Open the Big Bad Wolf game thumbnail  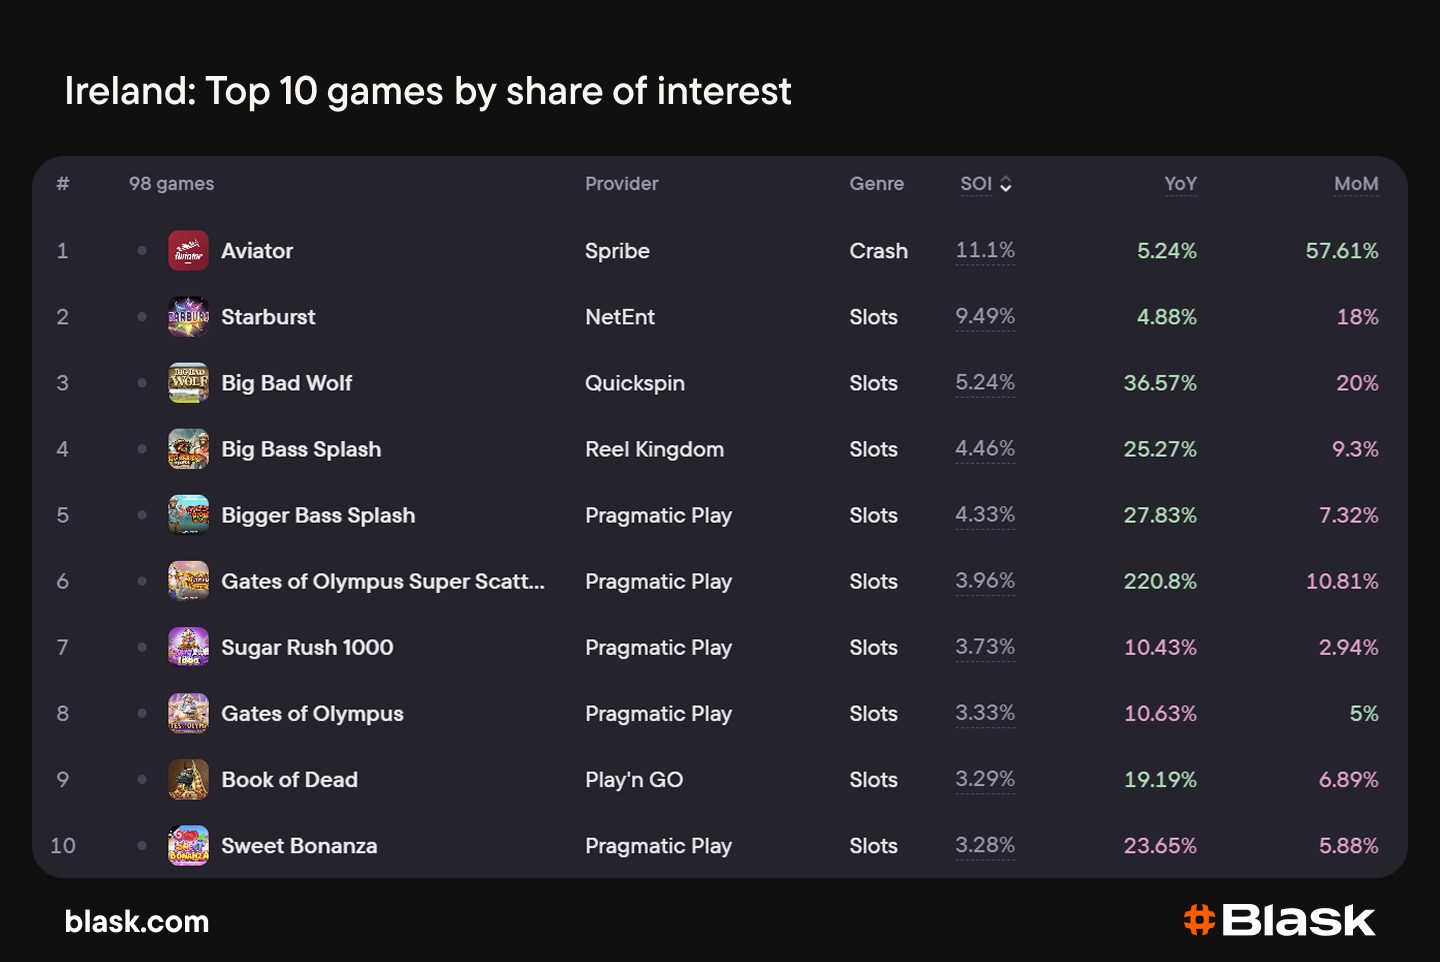click(x=188, y=383)
